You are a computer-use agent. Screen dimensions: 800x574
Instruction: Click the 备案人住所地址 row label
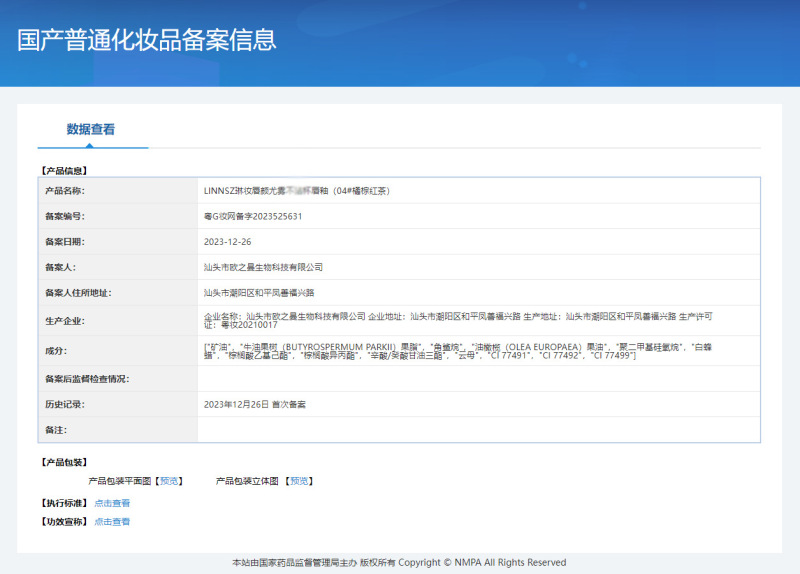(78, 293)
